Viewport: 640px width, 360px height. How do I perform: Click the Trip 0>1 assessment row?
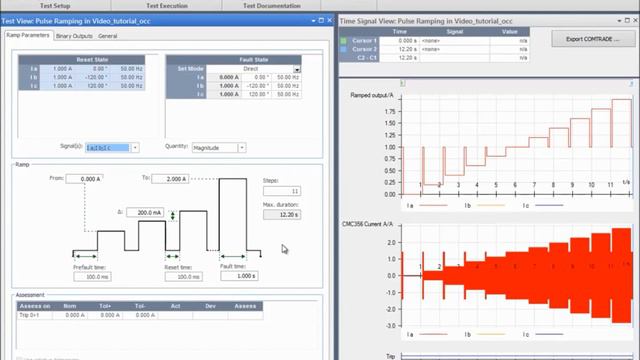140,315
